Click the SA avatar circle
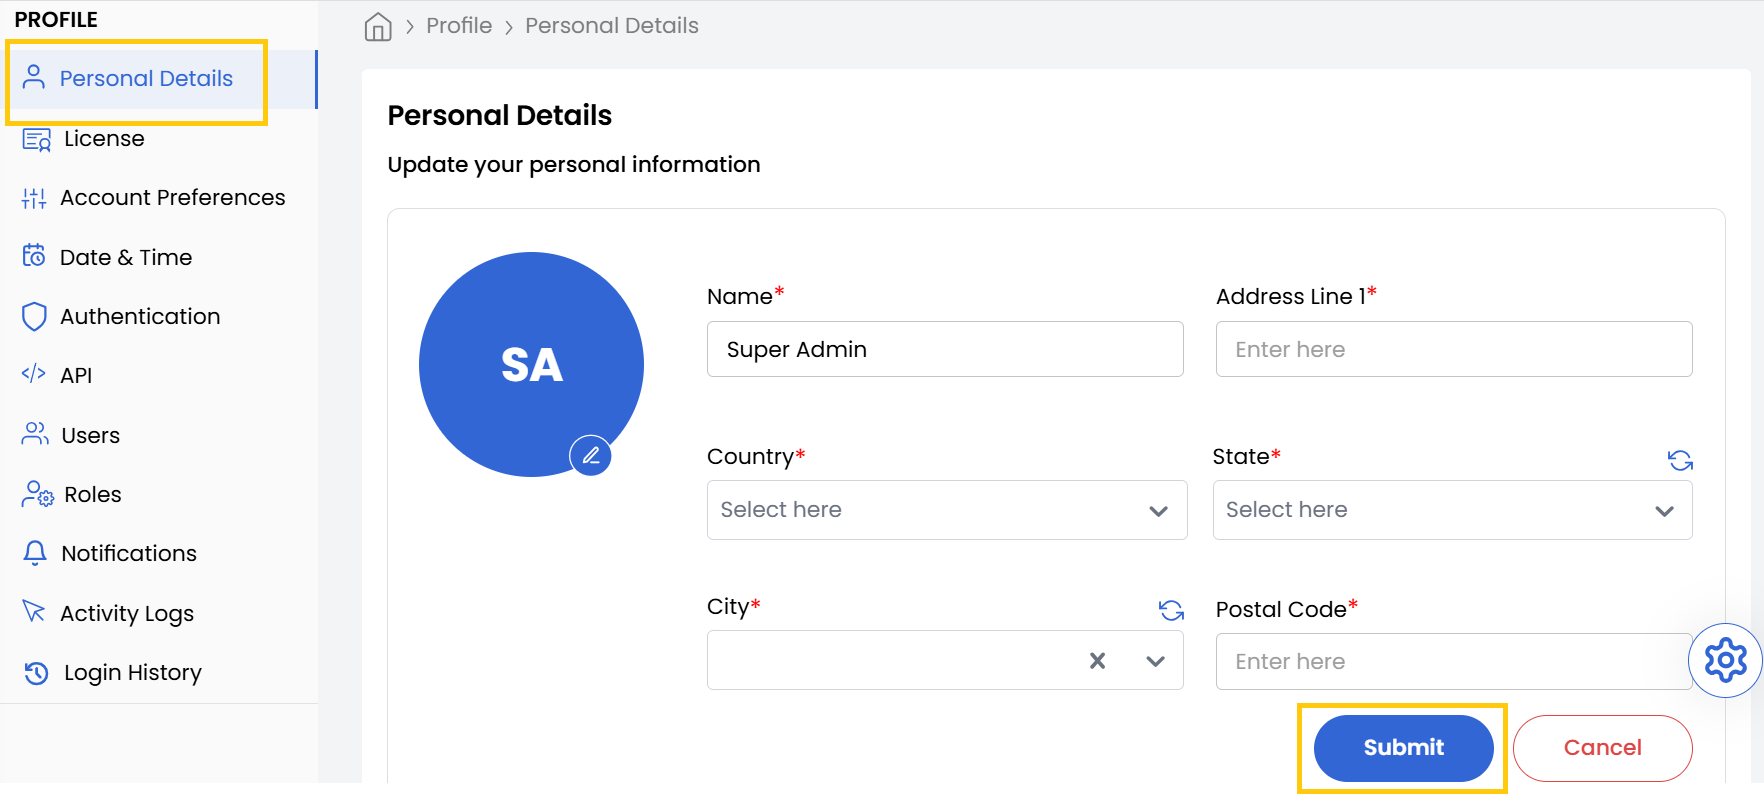Screen dimensions: 1764x798 coord(531,364)
